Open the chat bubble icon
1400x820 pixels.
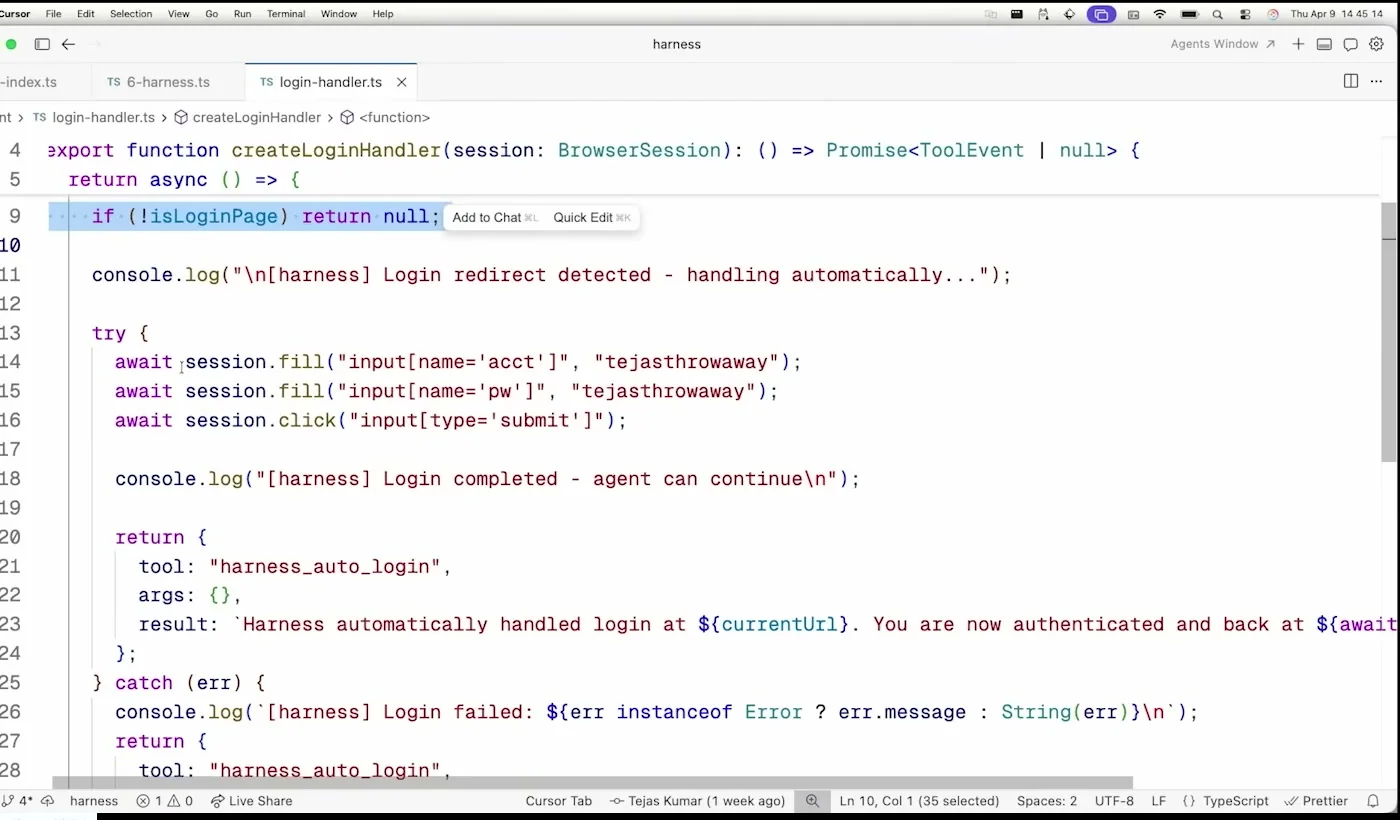[x=1350, y=44]
